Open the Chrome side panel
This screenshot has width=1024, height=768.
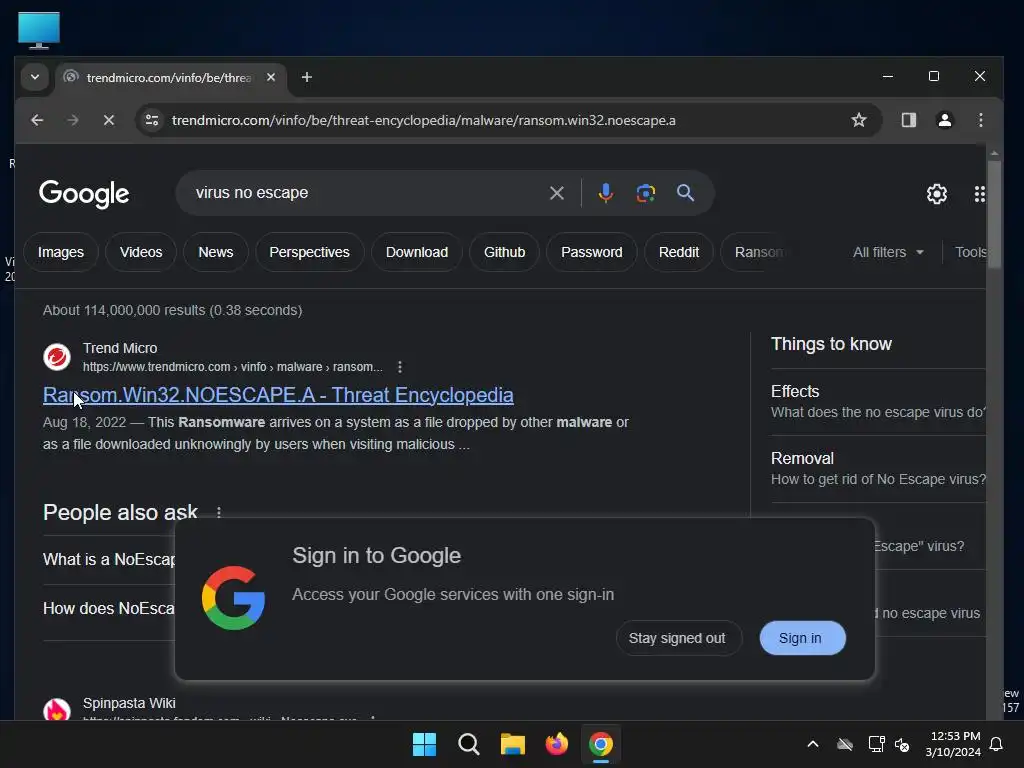pyautogui.click(x=908, y=120)
